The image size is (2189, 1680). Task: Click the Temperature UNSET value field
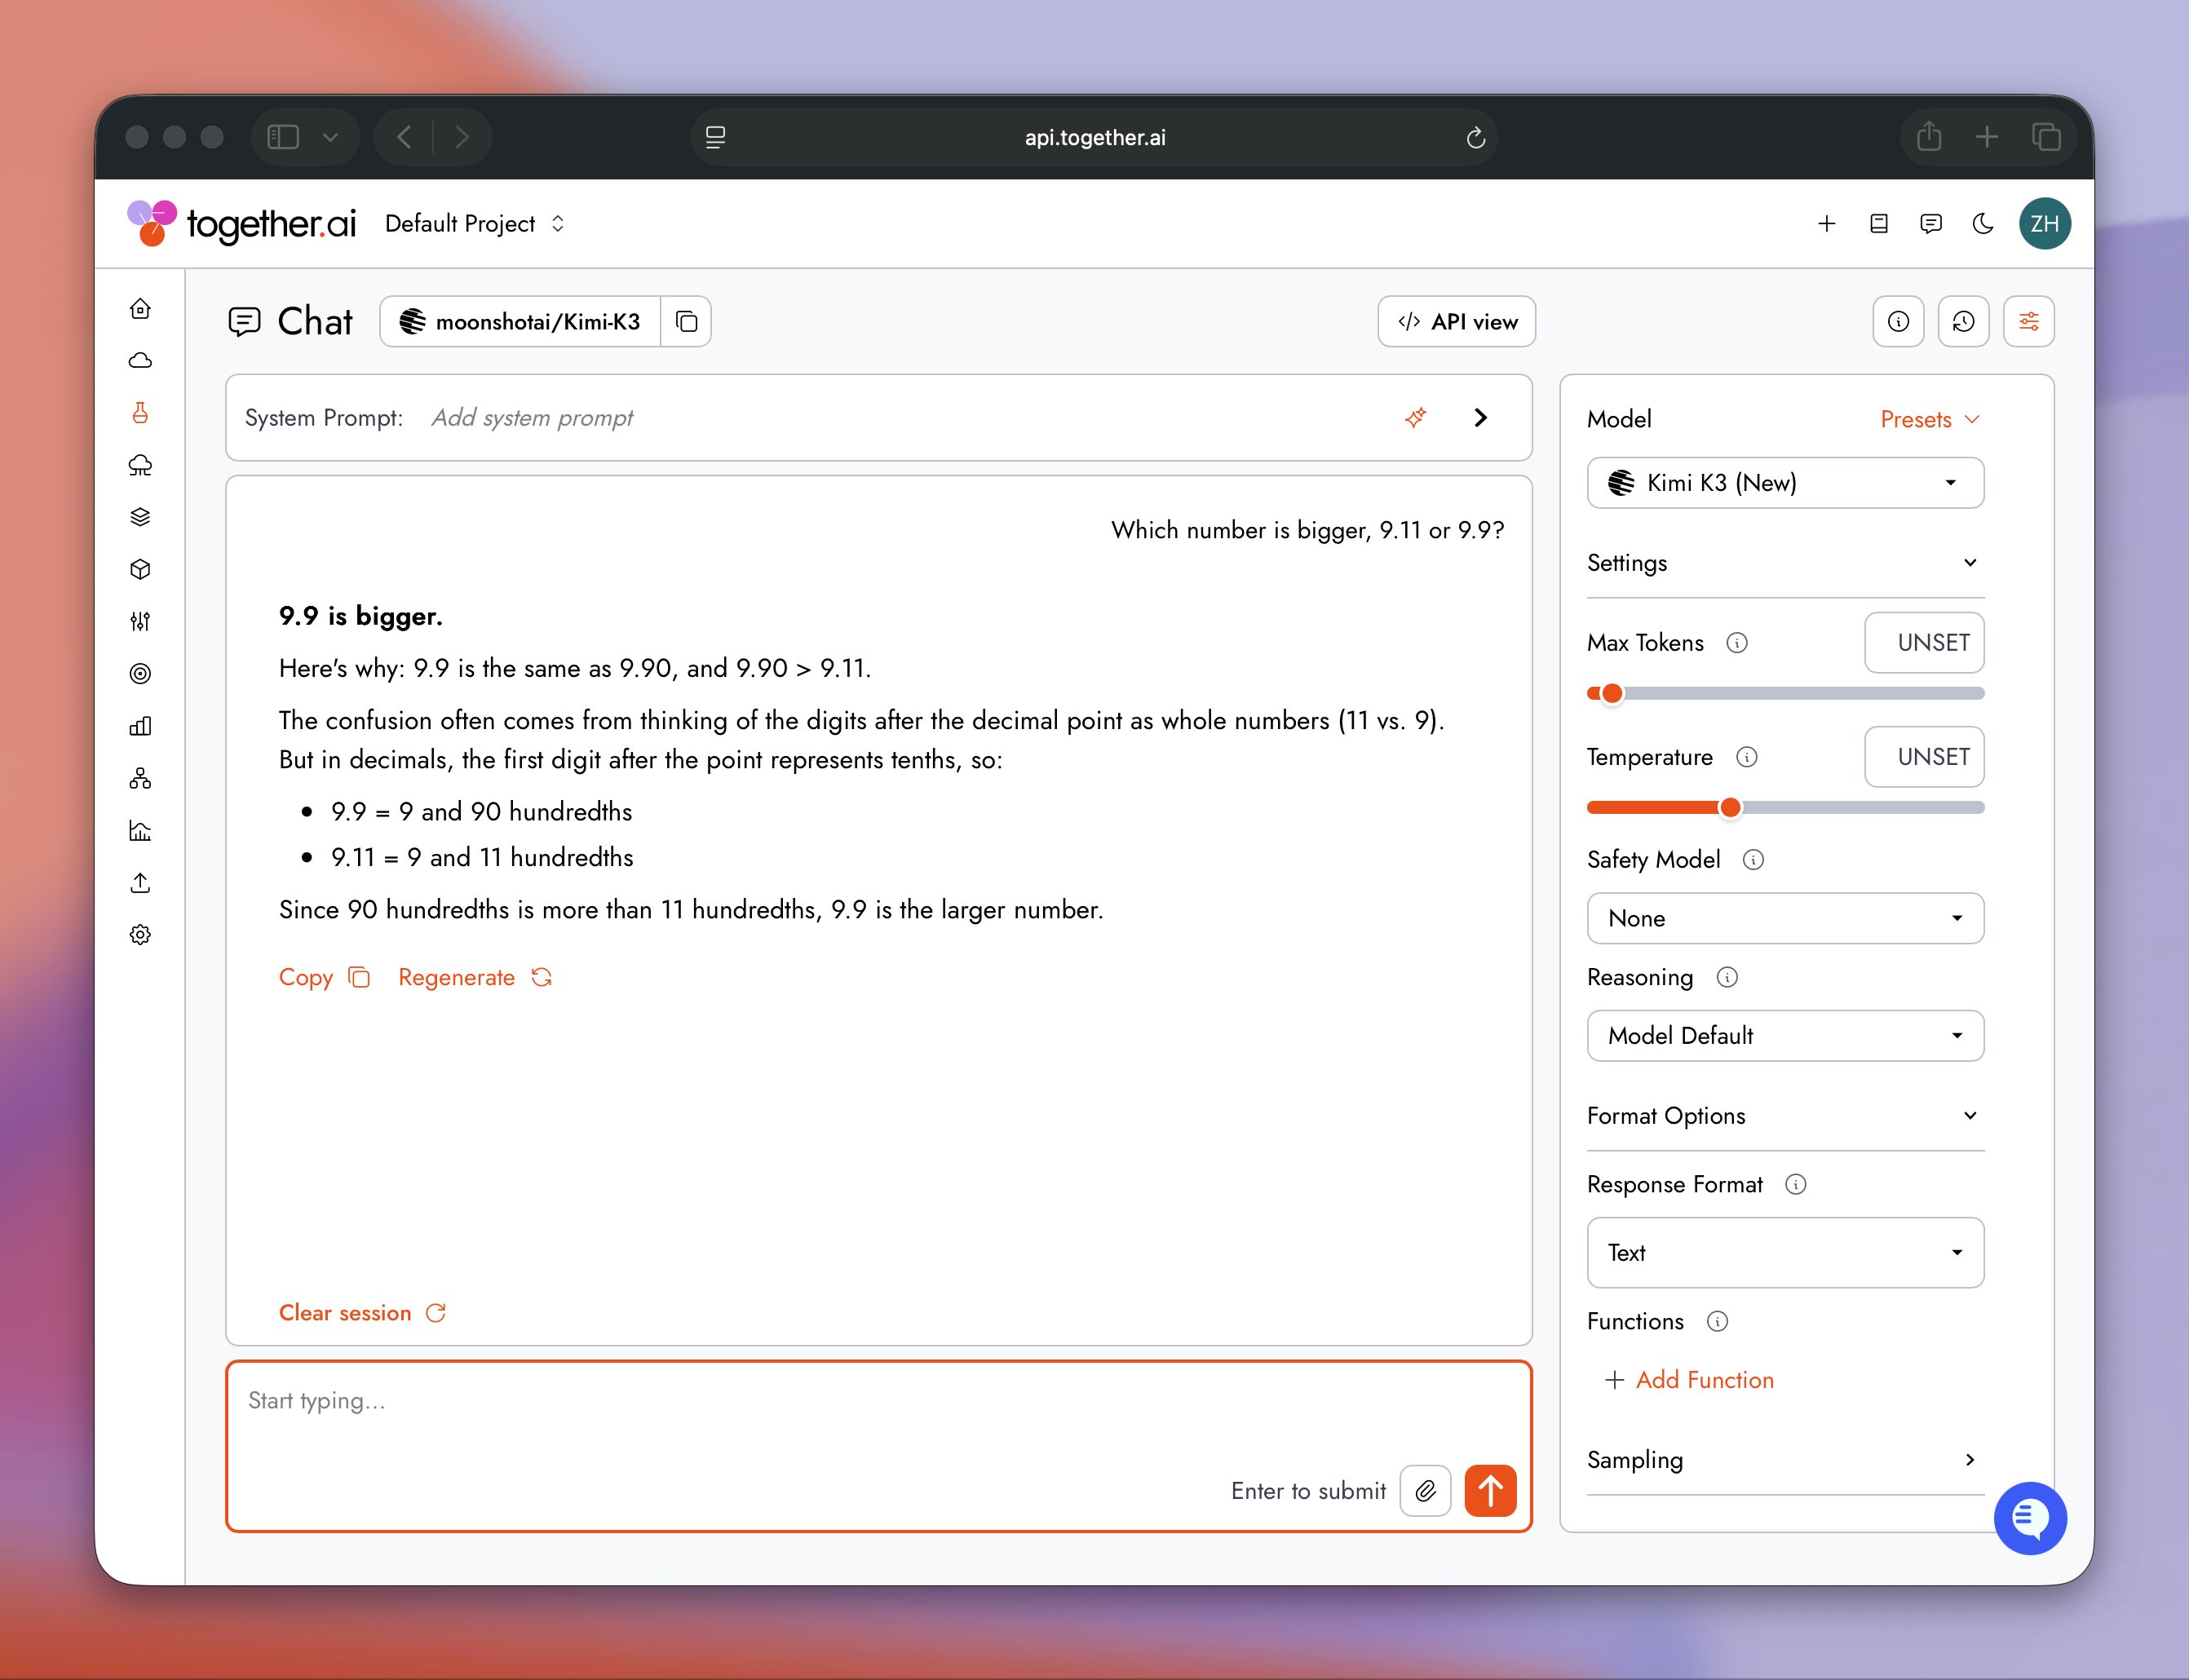1924,757
